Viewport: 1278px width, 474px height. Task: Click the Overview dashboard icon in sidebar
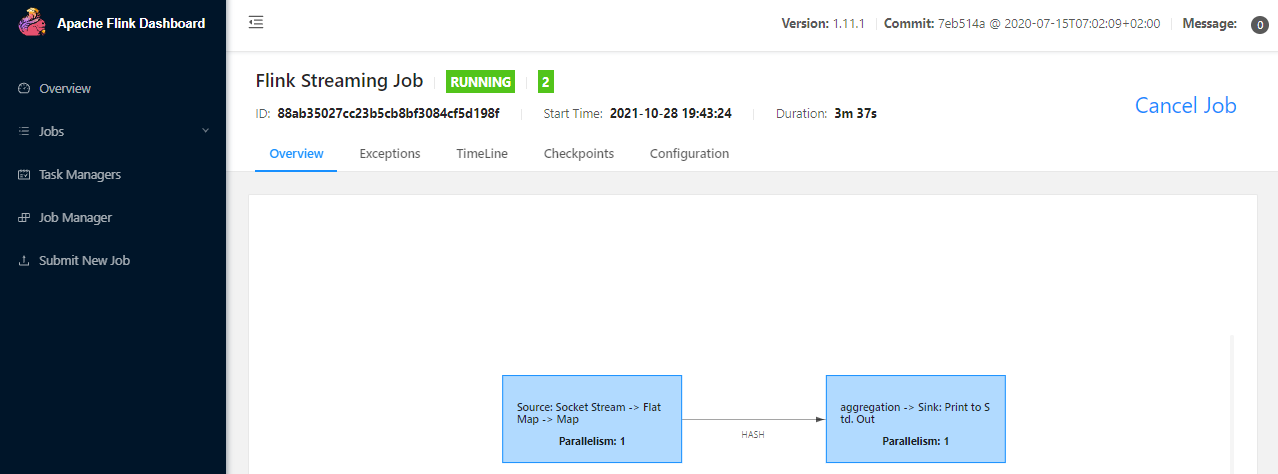(25, 88)
